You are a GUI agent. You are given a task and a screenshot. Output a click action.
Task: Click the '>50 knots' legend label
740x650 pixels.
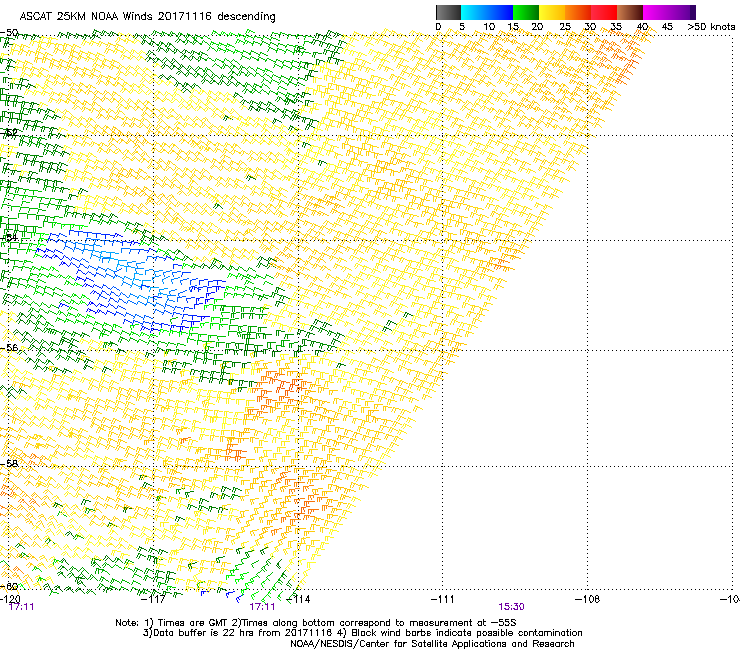711,27
